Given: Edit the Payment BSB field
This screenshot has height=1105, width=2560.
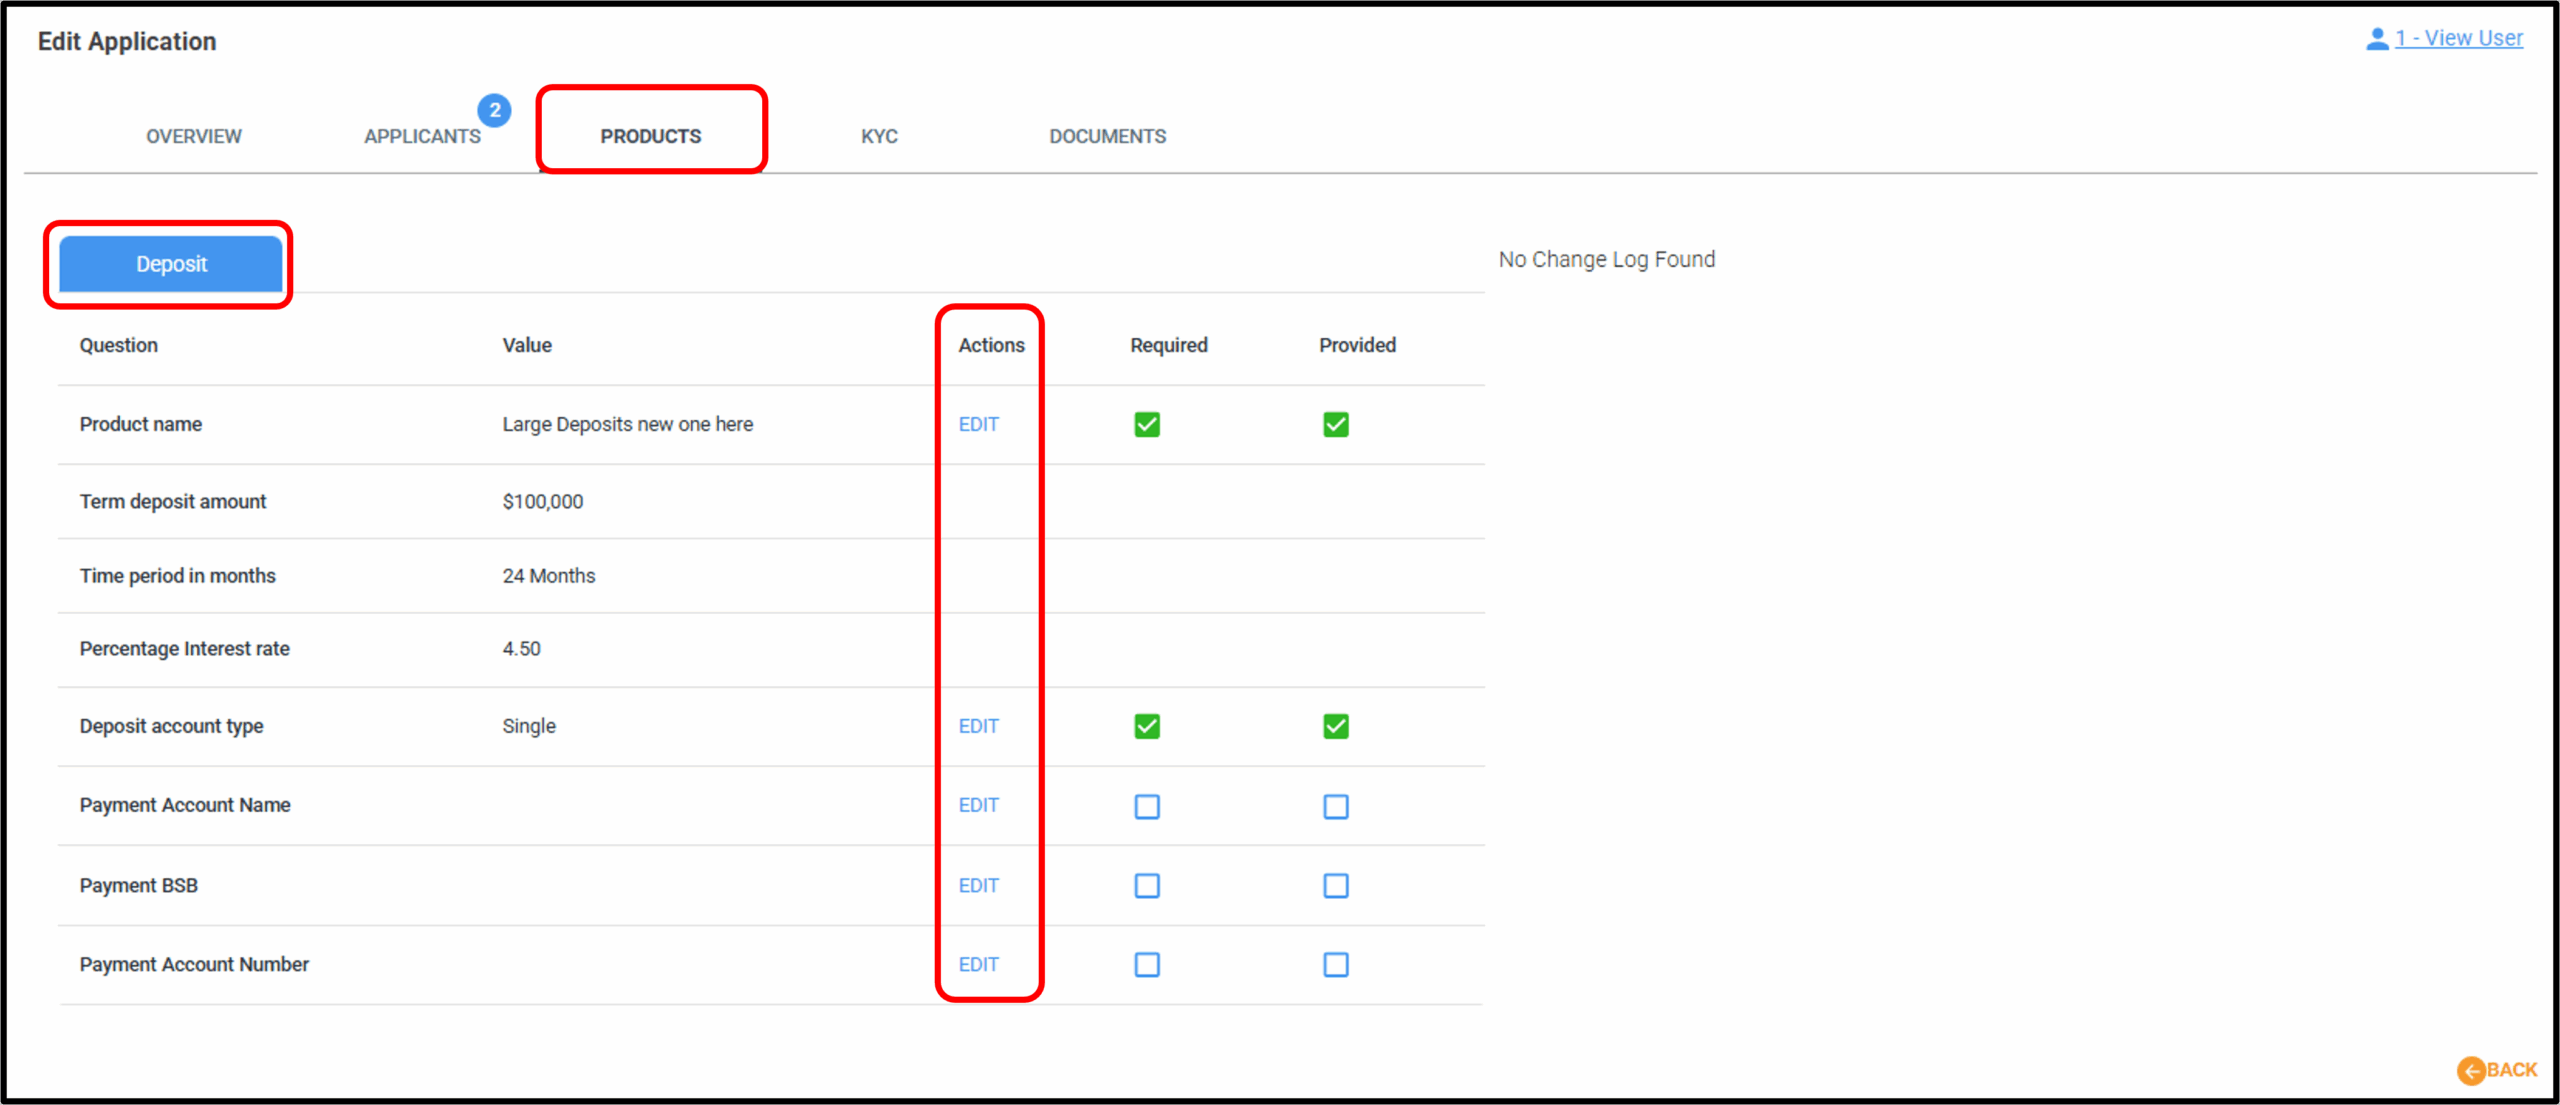Looking at the screenshot, I should pos(978,885).
